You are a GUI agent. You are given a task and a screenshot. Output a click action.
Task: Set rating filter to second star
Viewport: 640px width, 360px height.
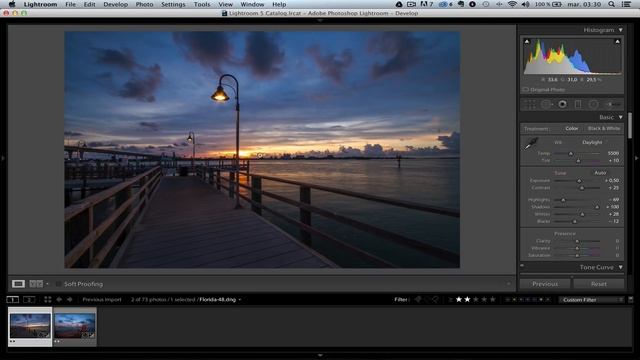(467, 300)
